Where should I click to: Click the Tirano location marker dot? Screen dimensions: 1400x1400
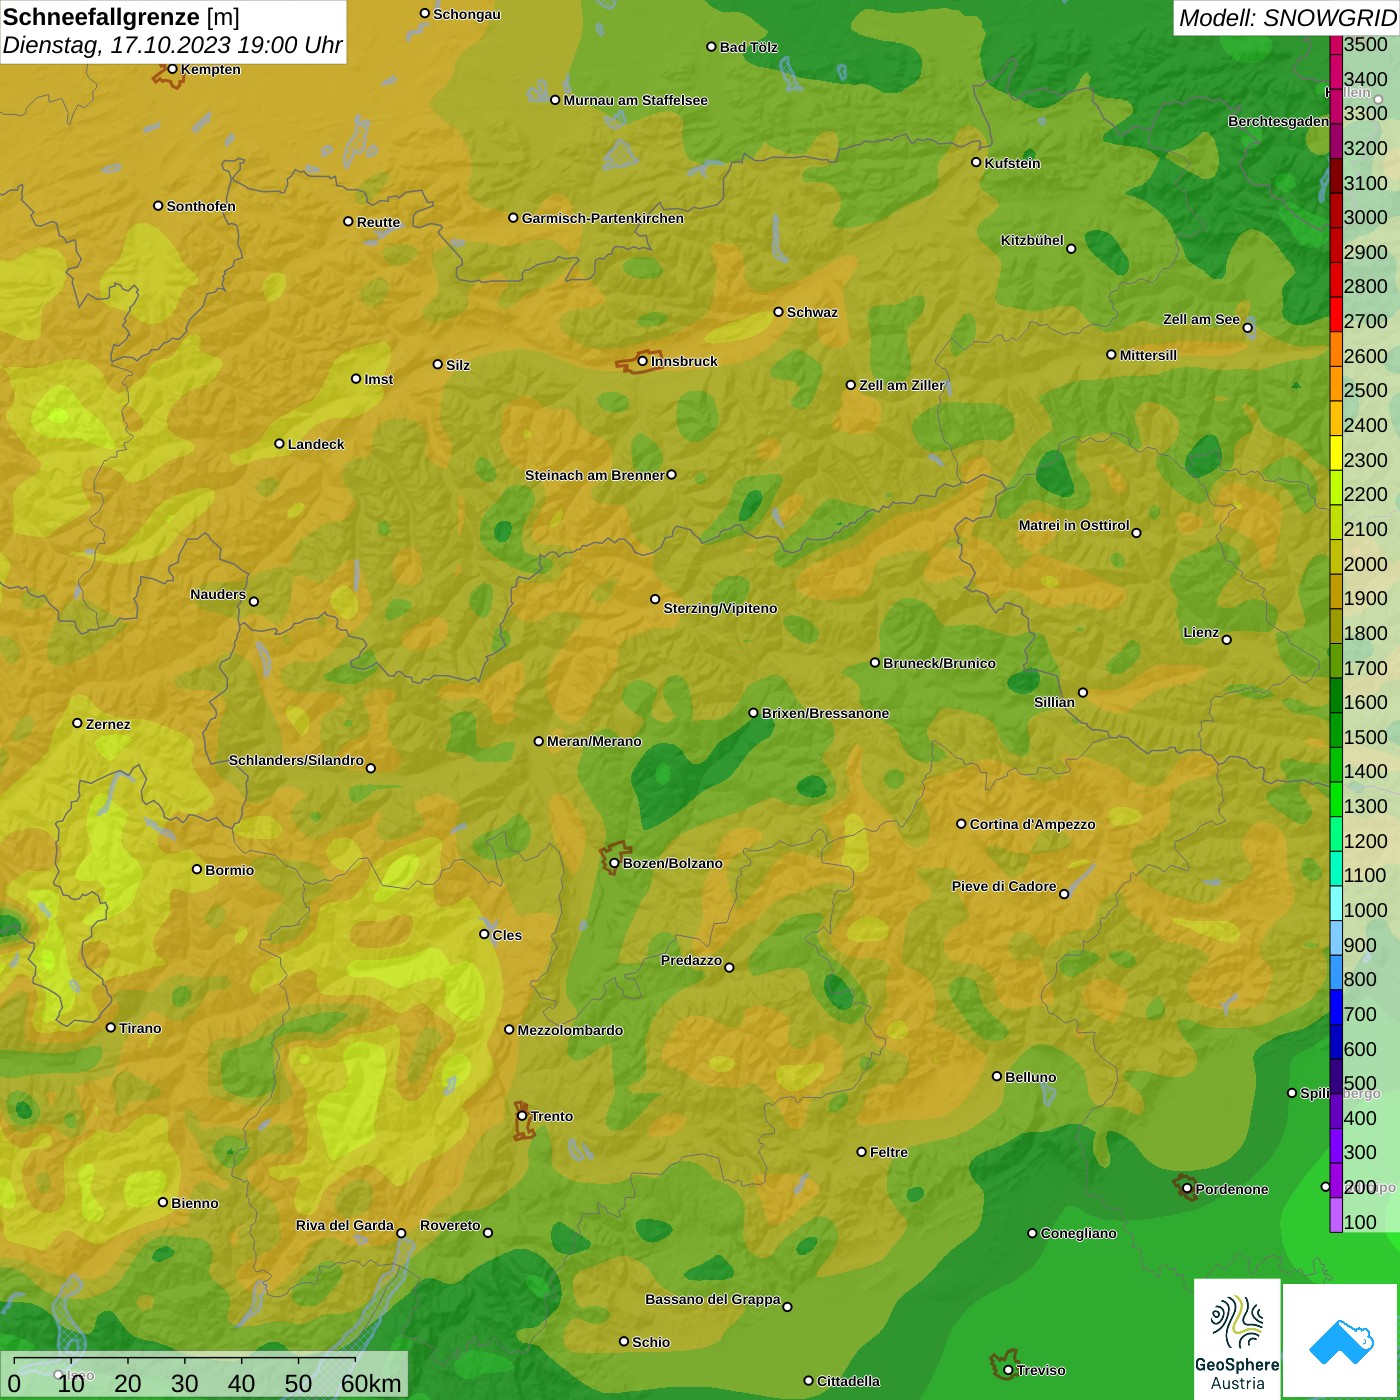(x=111, y=1027)
